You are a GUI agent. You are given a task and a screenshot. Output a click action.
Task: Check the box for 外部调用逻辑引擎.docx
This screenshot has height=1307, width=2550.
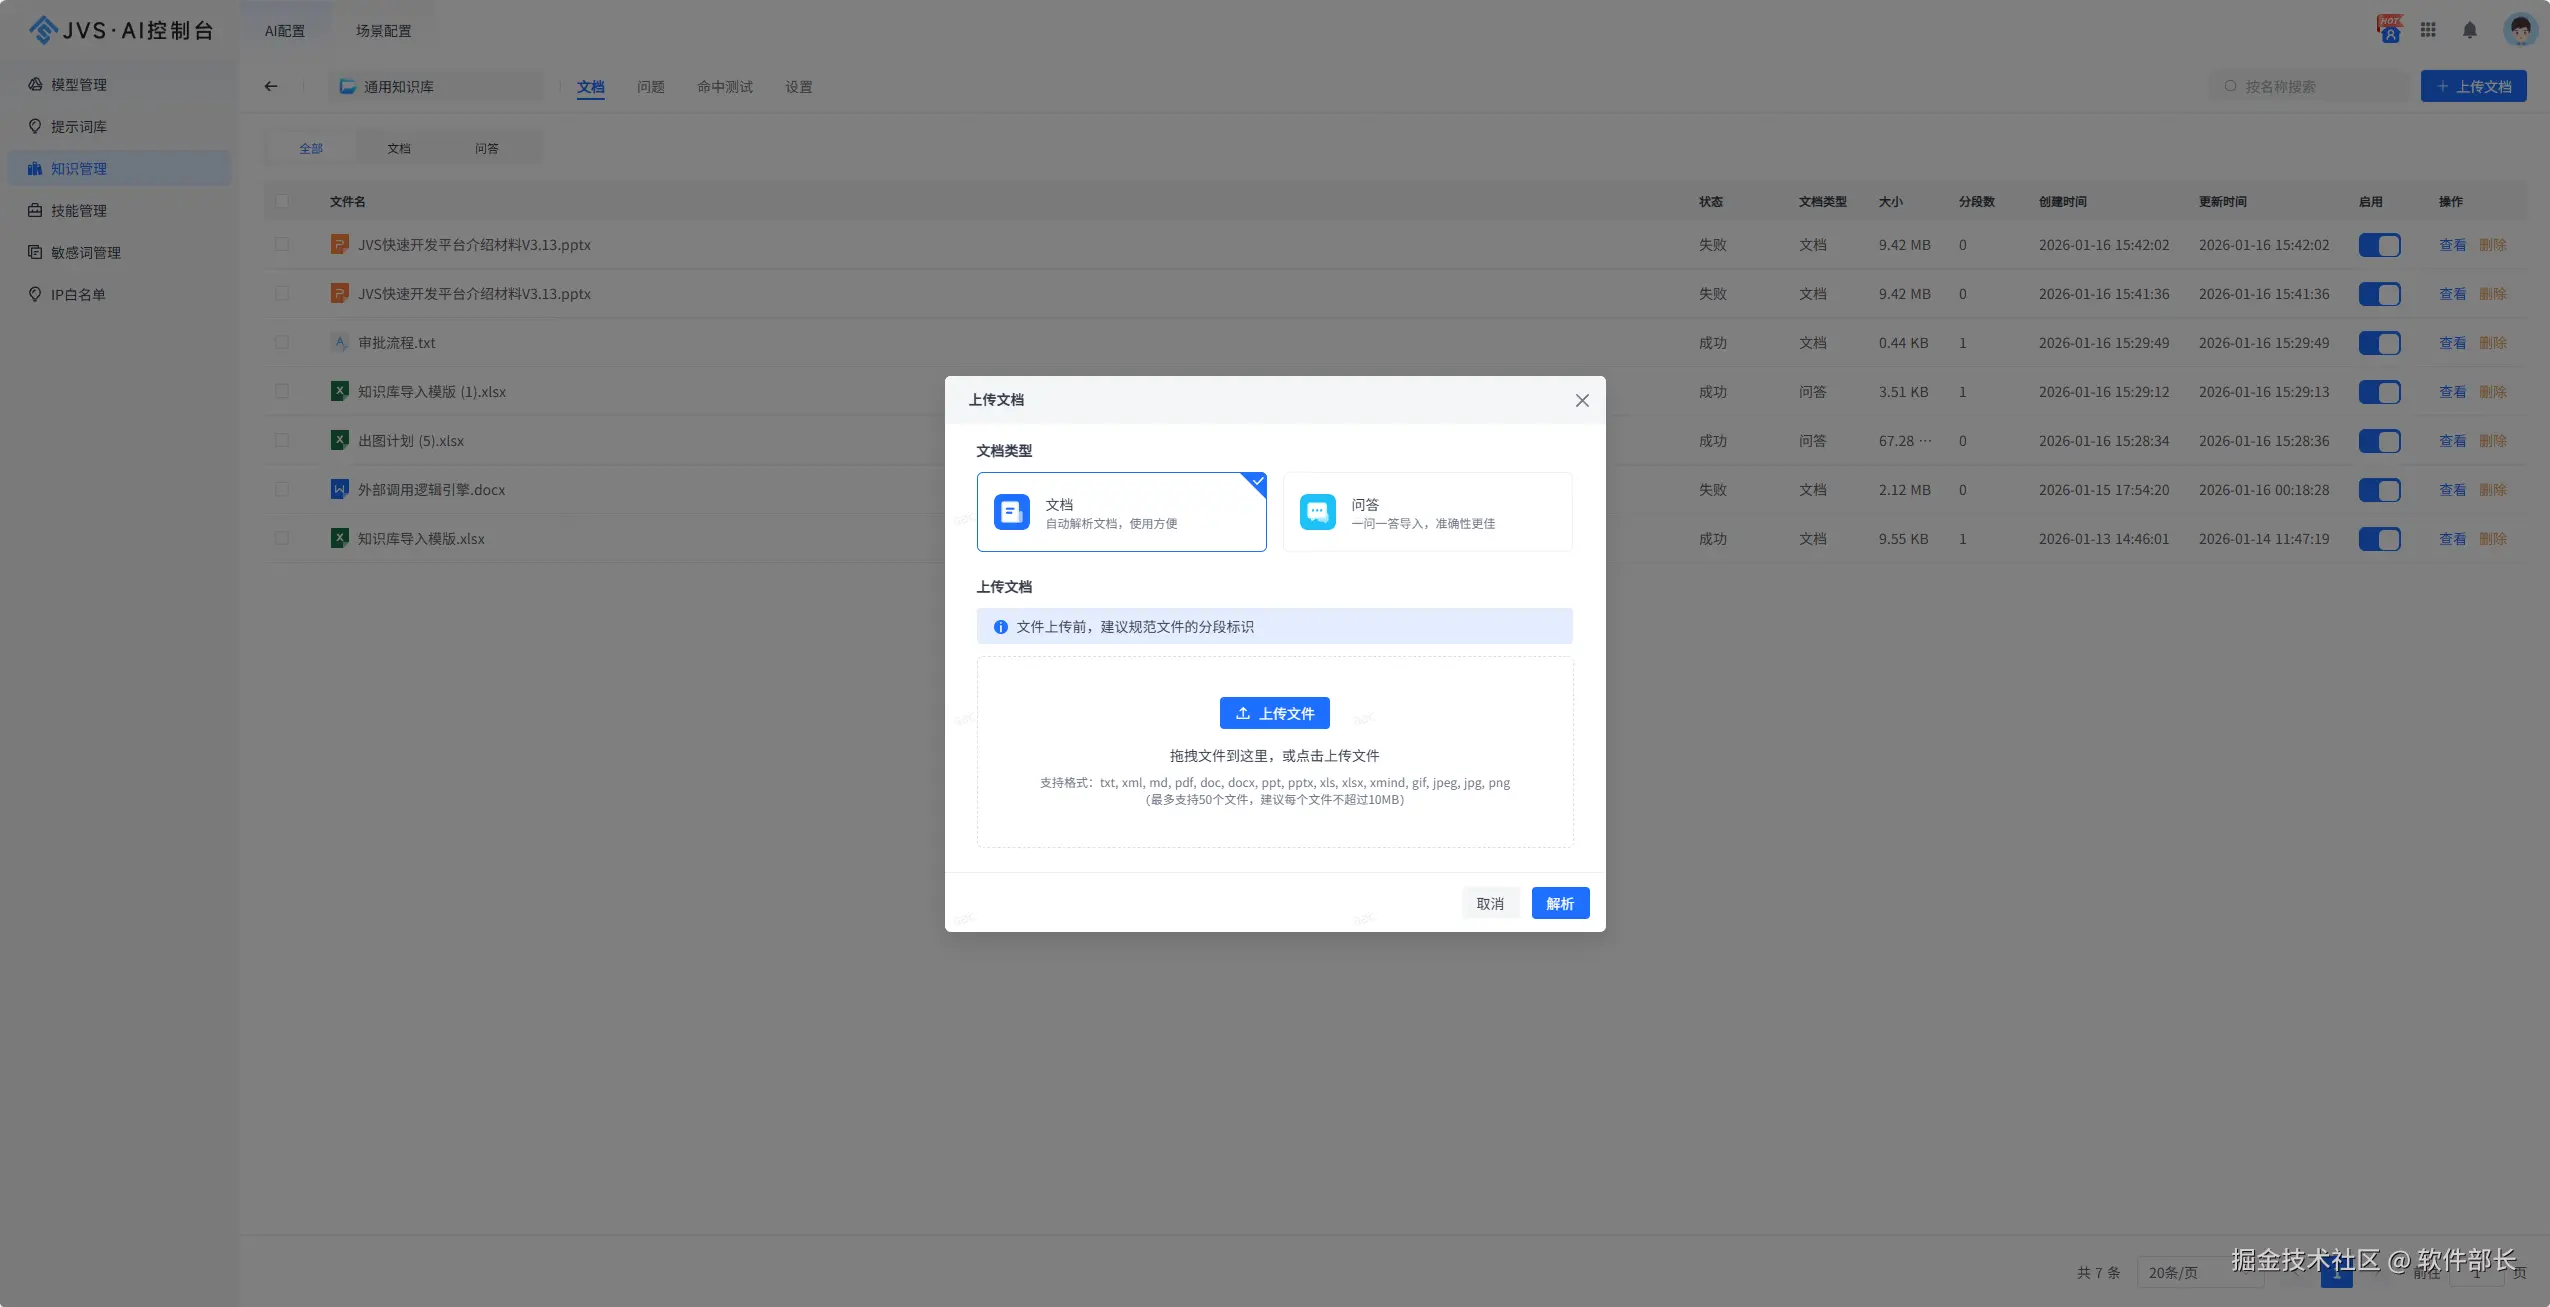[282, 490]
